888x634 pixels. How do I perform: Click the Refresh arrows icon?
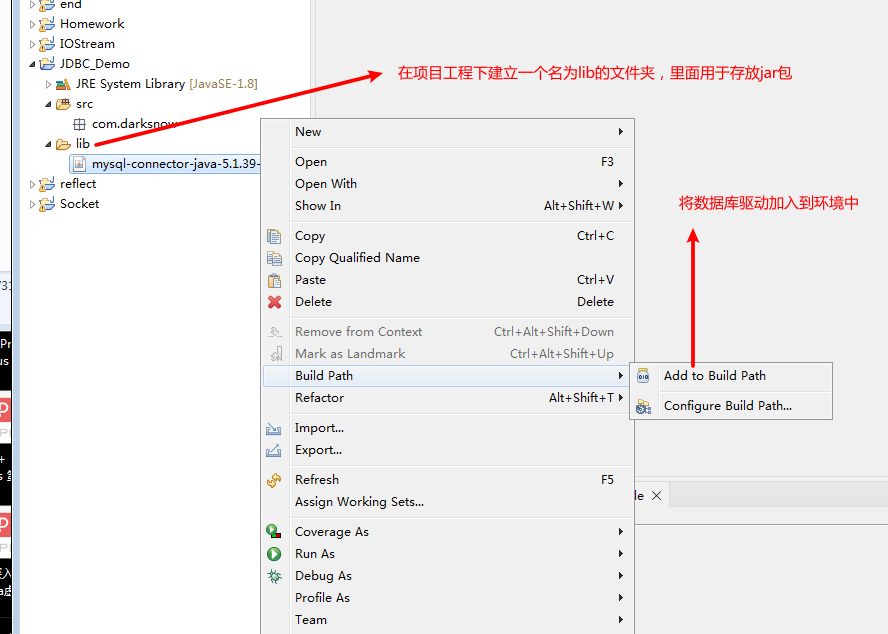pos(274,480)
